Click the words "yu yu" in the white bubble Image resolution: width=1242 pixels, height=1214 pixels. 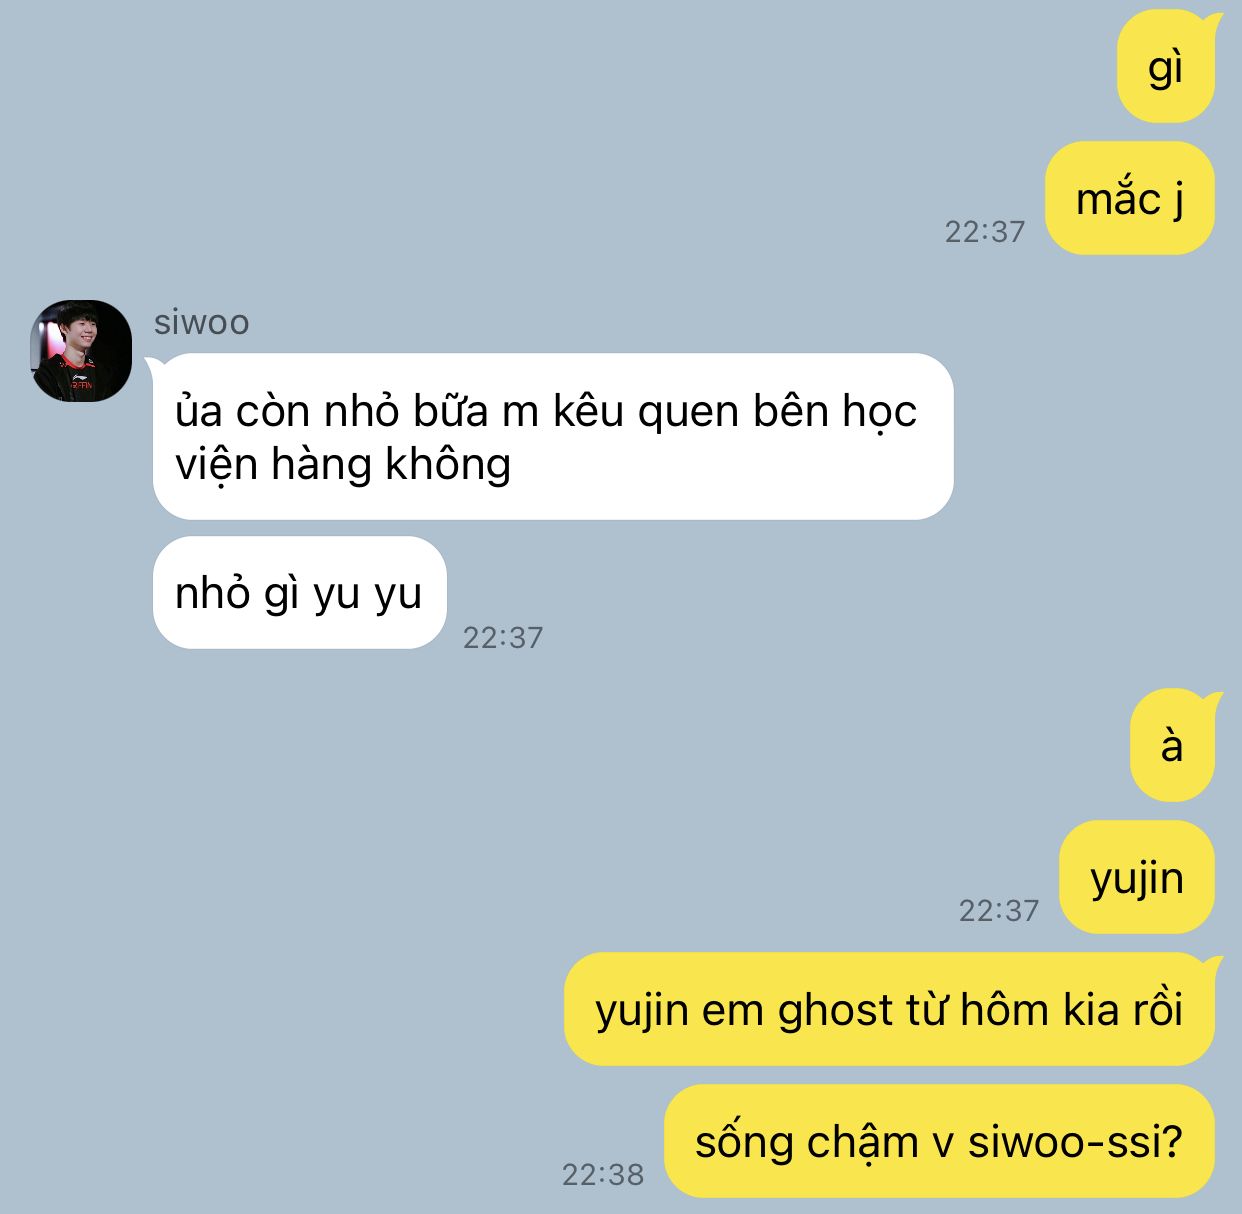(x=367, y=594)
